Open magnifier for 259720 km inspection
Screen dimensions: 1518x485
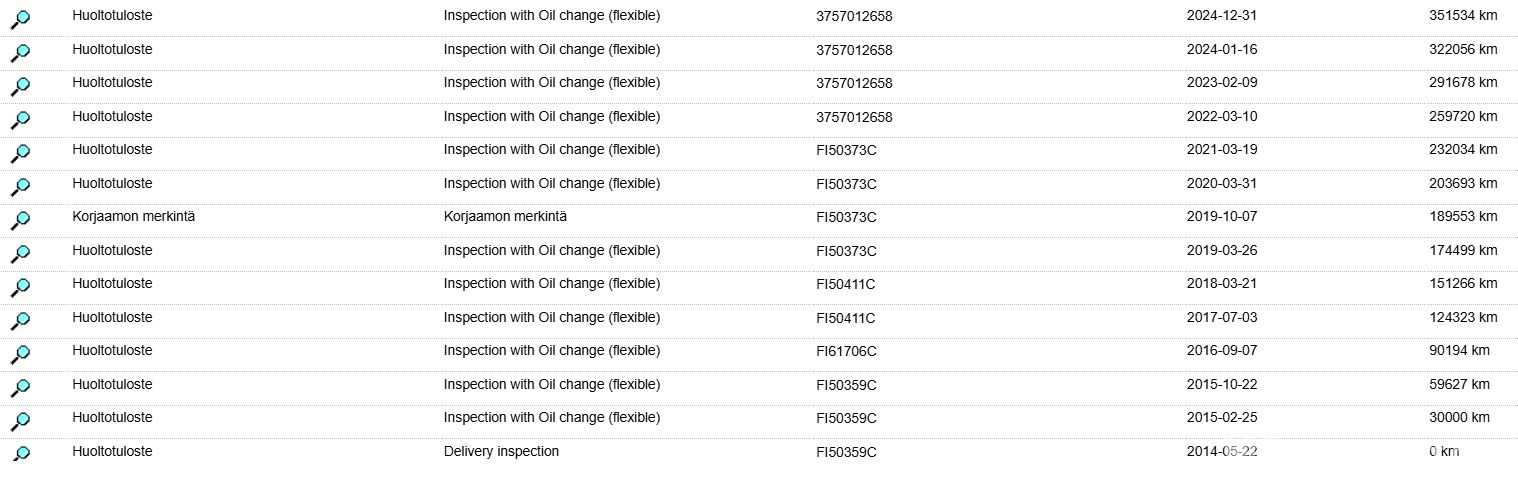point(20,120)
